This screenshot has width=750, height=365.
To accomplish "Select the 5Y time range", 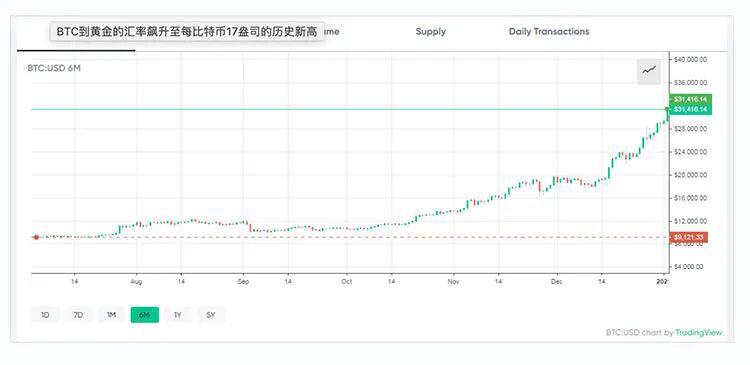I will [x=211, y=315].
